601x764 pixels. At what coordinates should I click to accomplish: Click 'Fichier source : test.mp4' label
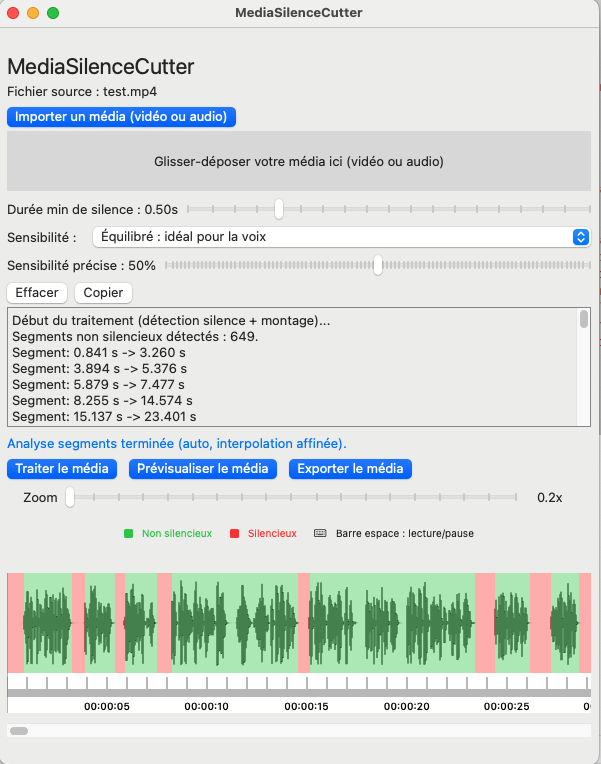tap(82, 92)
